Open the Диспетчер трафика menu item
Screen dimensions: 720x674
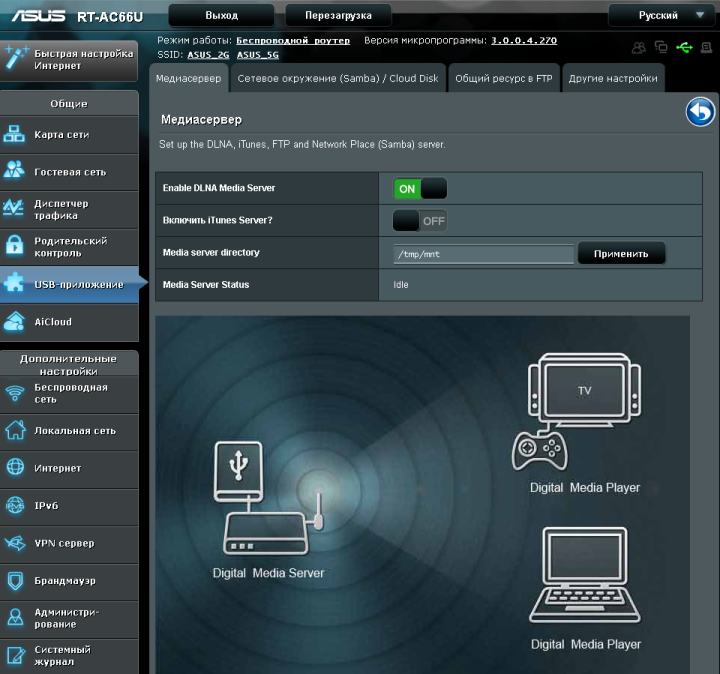[69, 210]
